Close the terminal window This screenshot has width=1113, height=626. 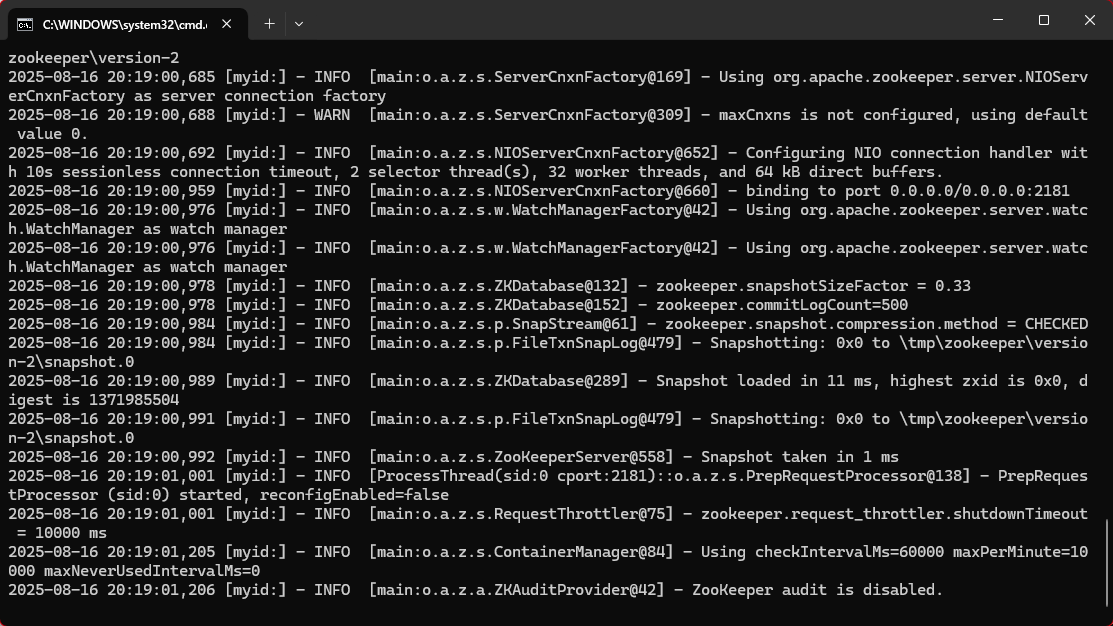click(x=1090, y=20)
